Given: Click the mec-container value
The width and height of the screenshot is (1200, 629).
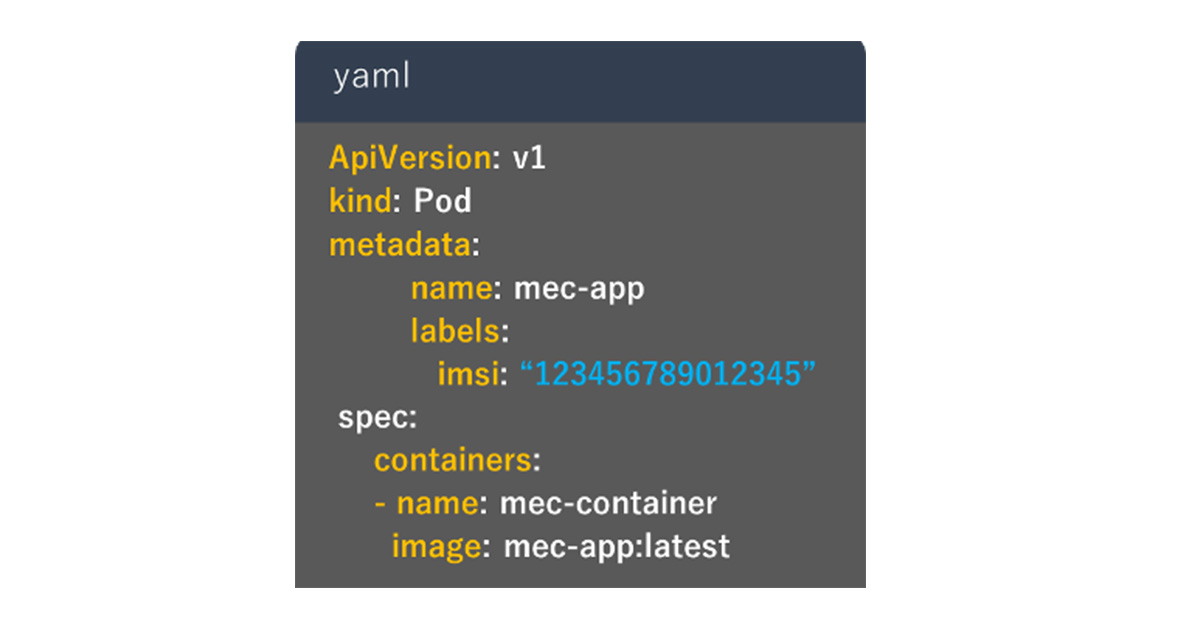Looking at the screenshot, I should pos(608,503).
